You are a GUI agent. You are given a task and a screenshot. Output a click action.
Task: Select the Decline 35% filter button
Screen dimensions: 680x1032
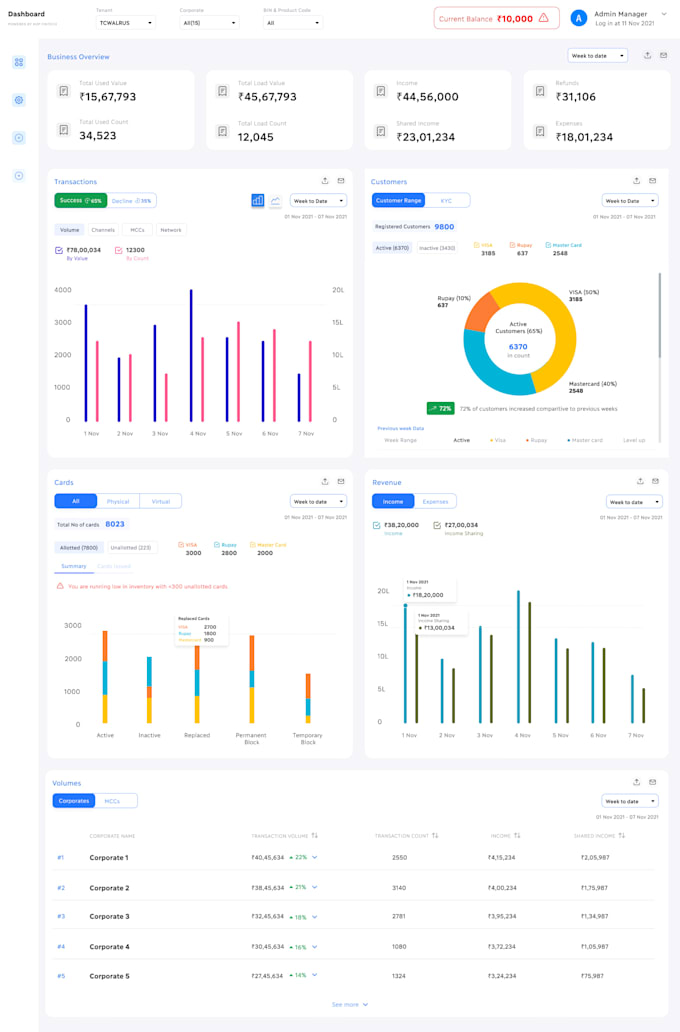point(132,201)
